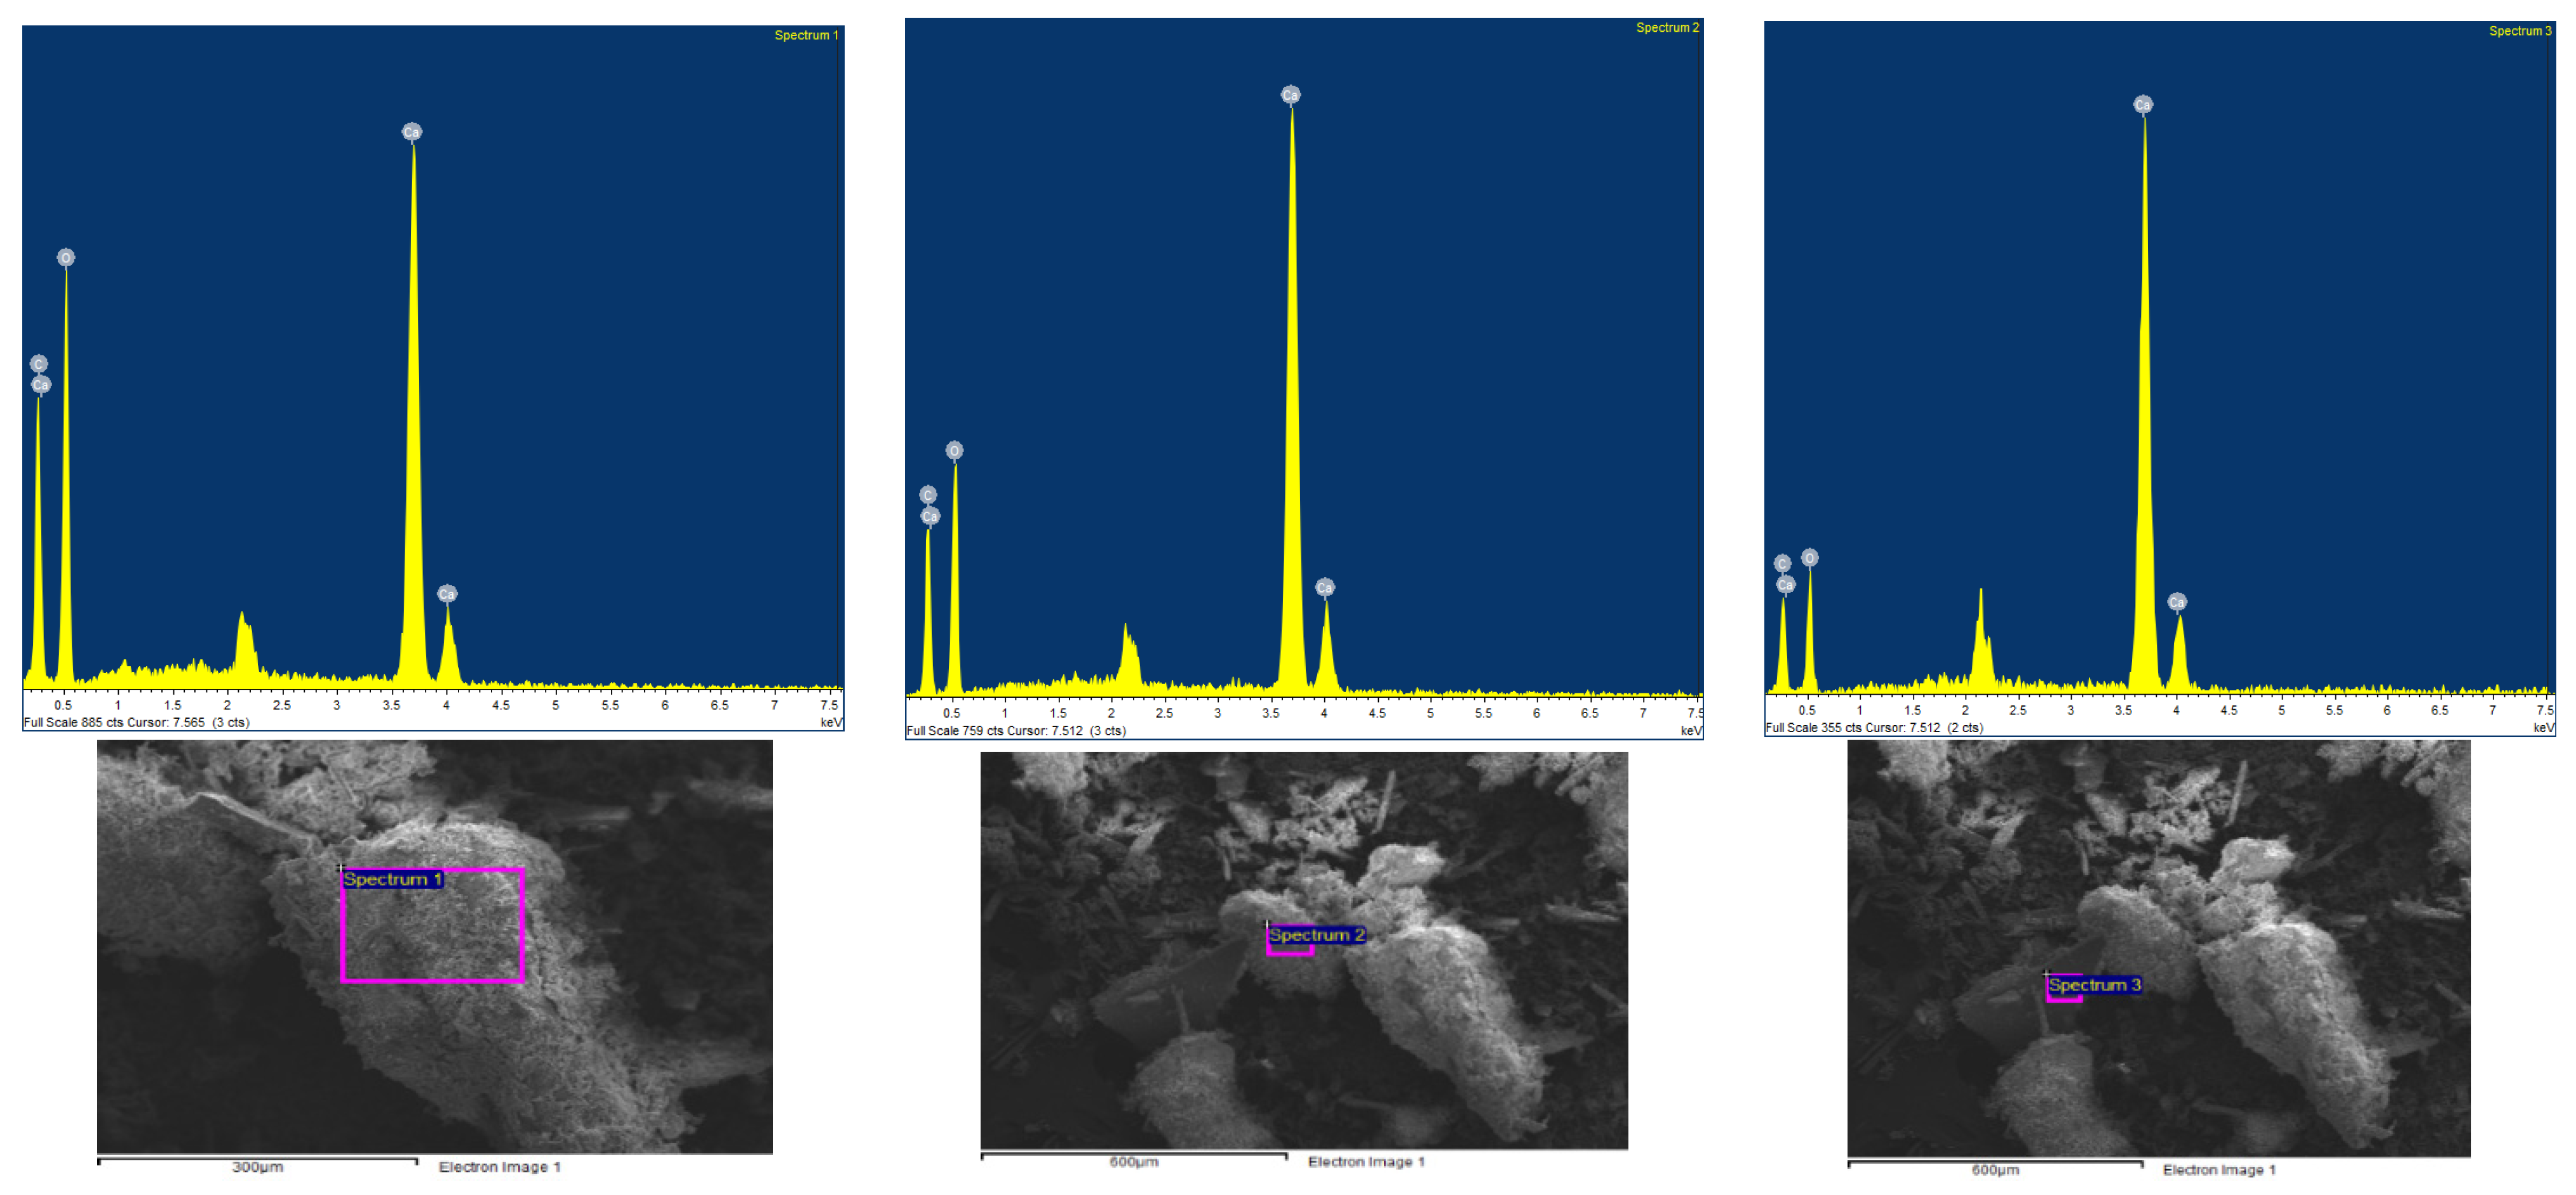The height and width of the screenshot is (1195, 2576).
Task: Click the C element marker in Spectrum 1
Action: point(39,364)
